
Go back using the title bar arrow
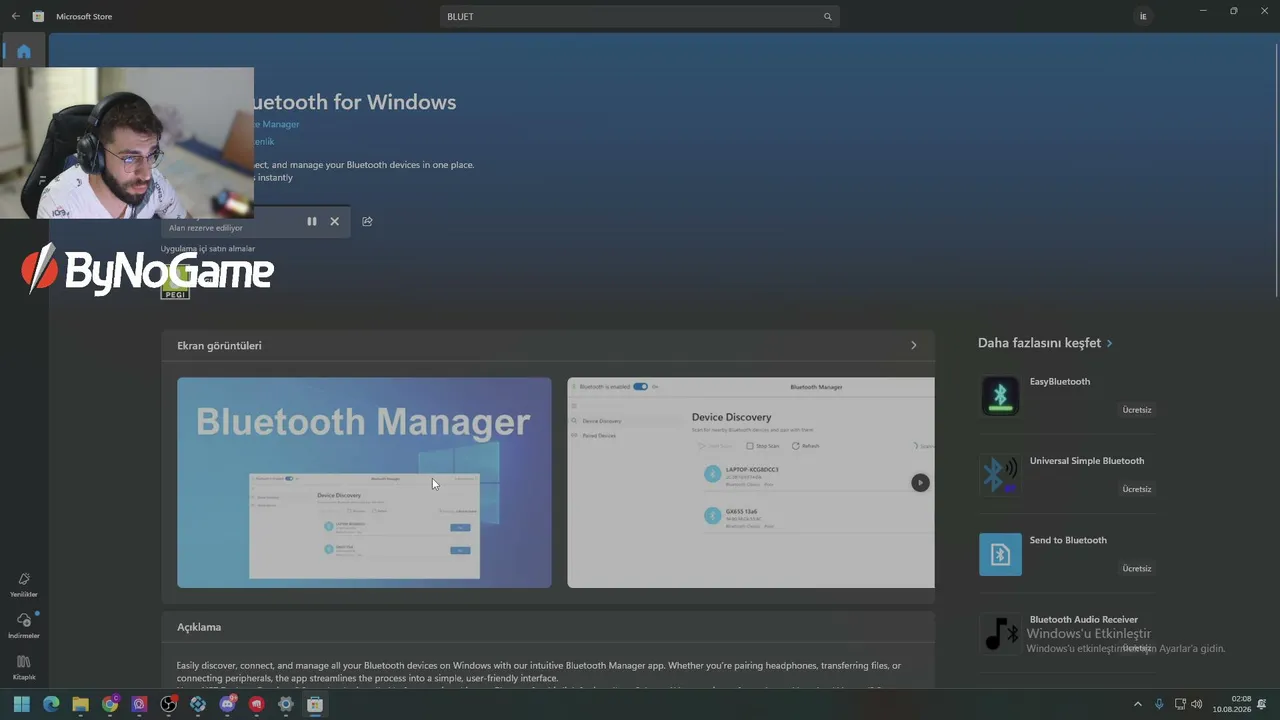(15, 16)
